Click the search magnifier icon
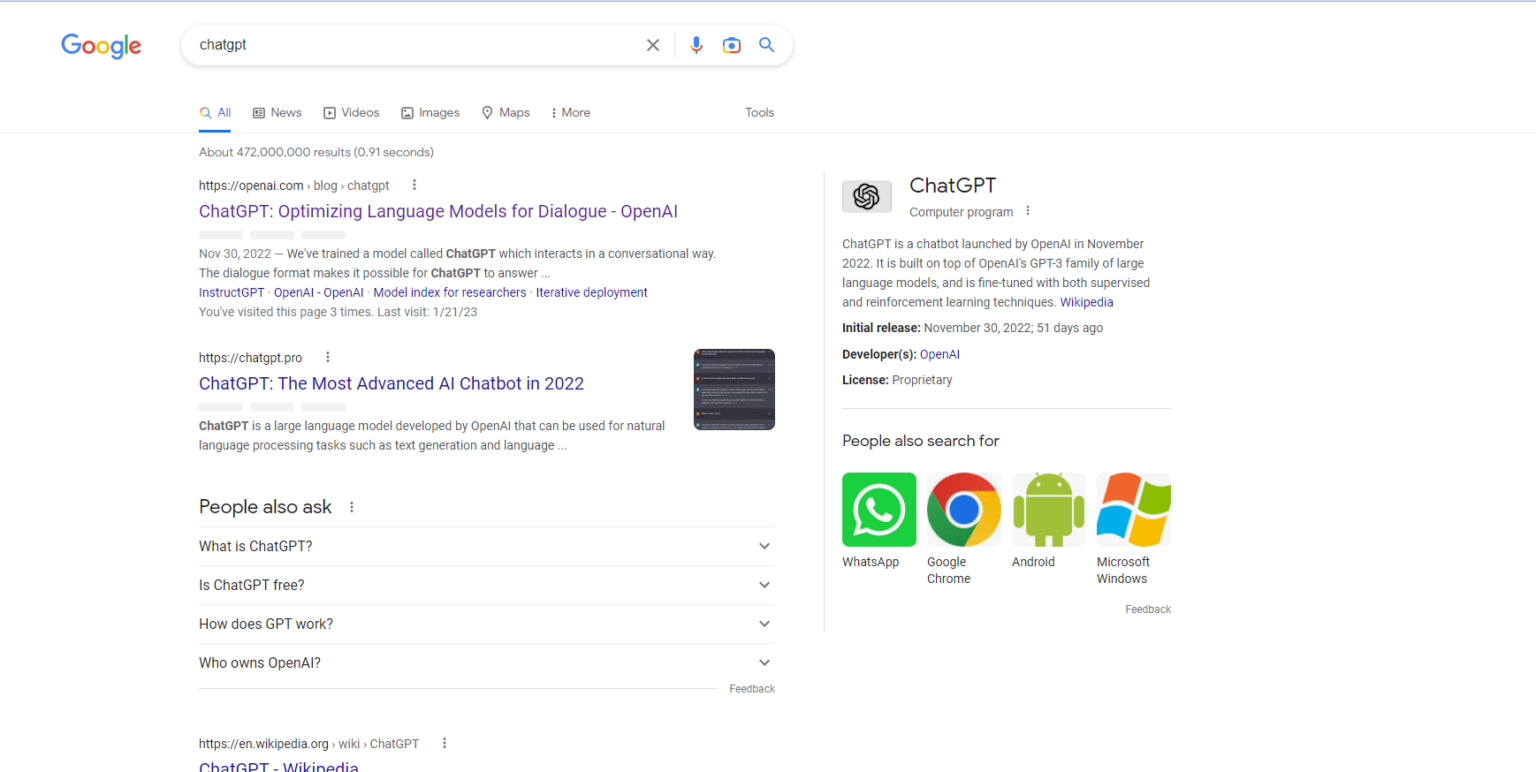Viewport: 1536px width, 772px height. 766,45
